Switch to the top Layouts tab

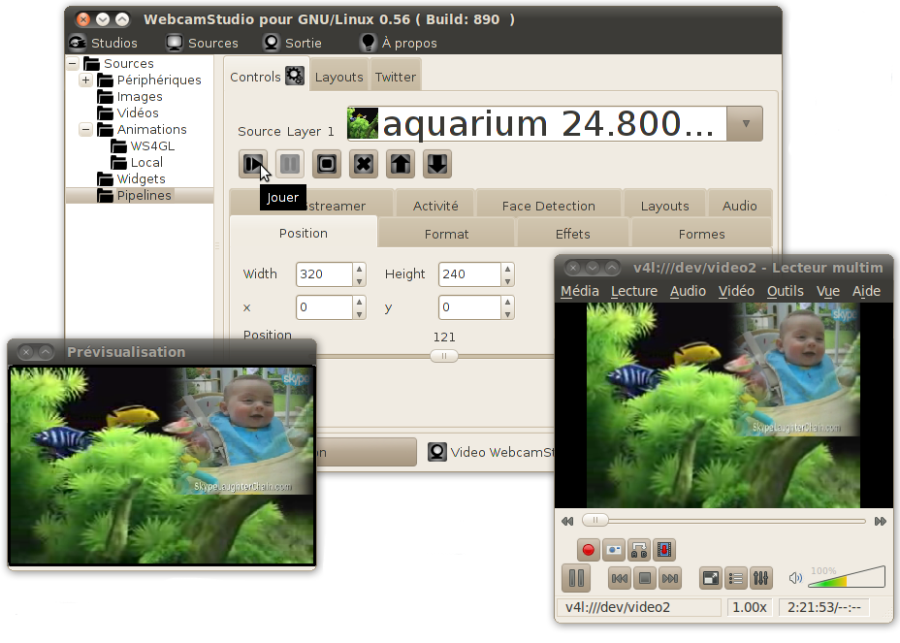(339, 77)
